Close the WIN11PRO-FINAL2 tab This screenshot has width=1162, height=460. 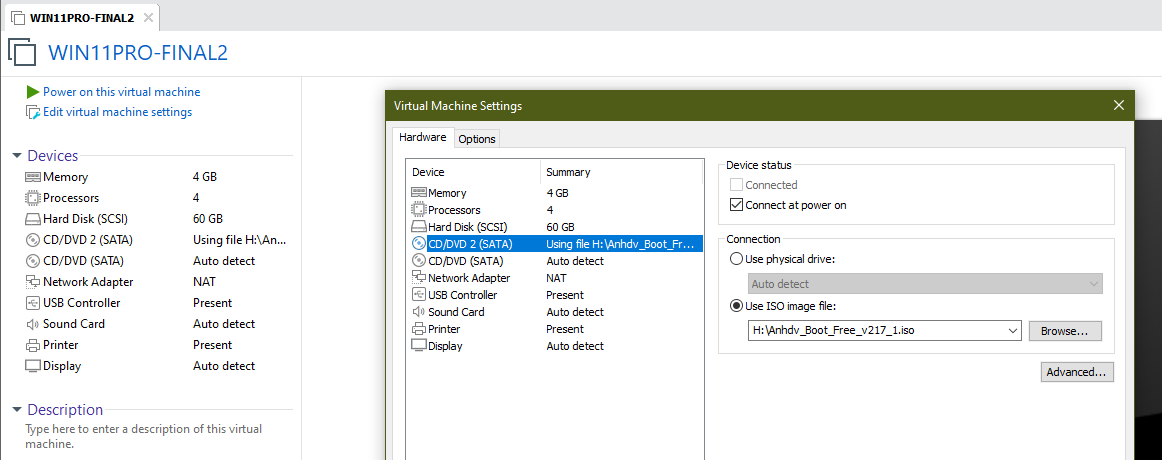pyautogui.click(x=148, y=17)
